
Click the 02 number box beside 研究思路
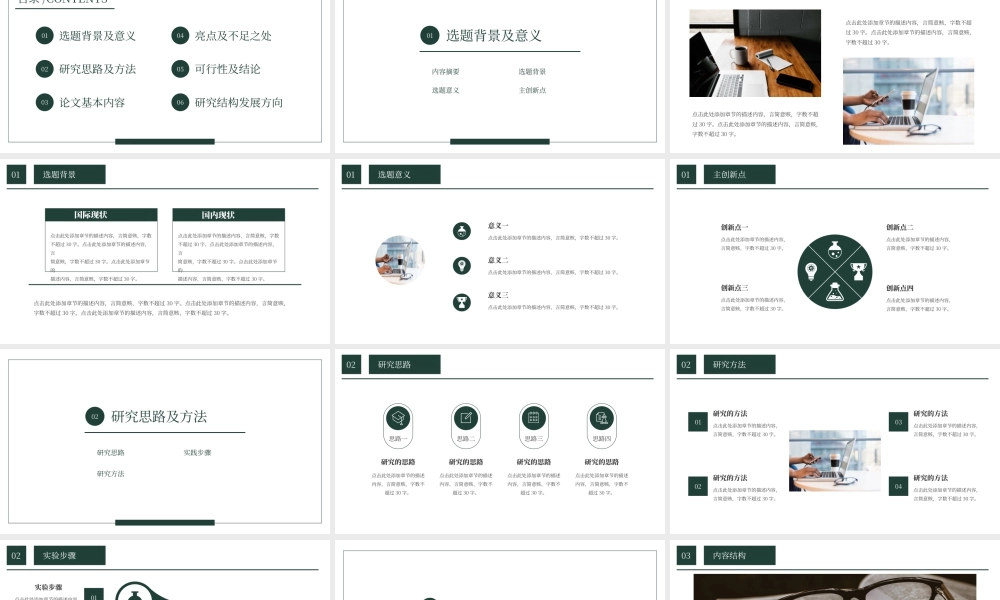[351, 365]
